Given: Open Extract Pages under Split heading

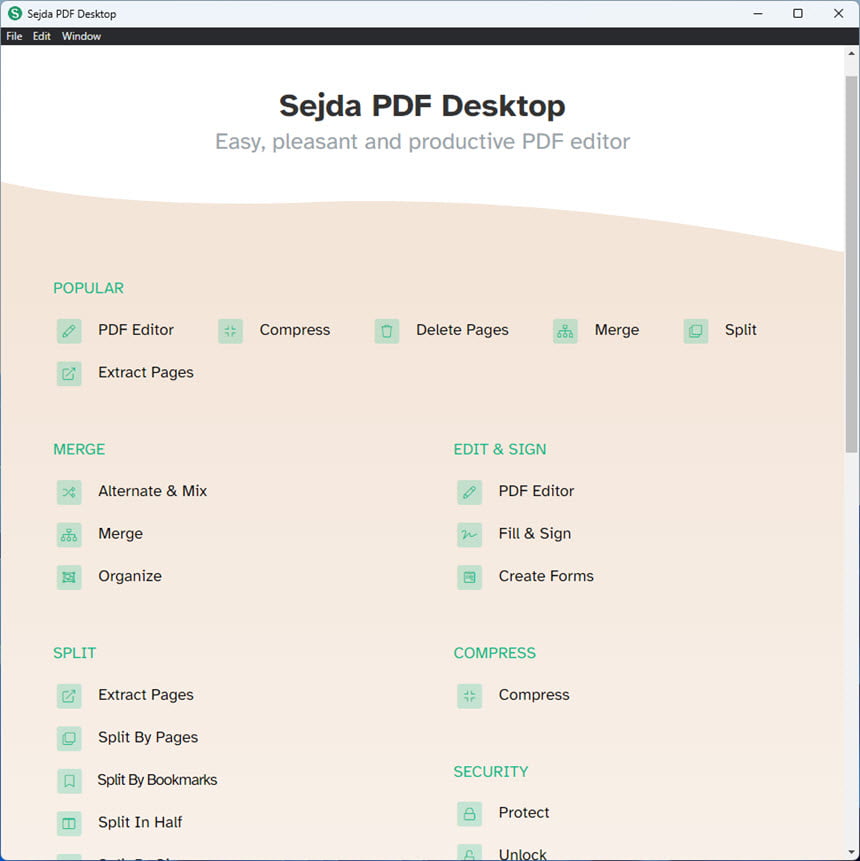Looking at the screenshot, I should point(146,695).
